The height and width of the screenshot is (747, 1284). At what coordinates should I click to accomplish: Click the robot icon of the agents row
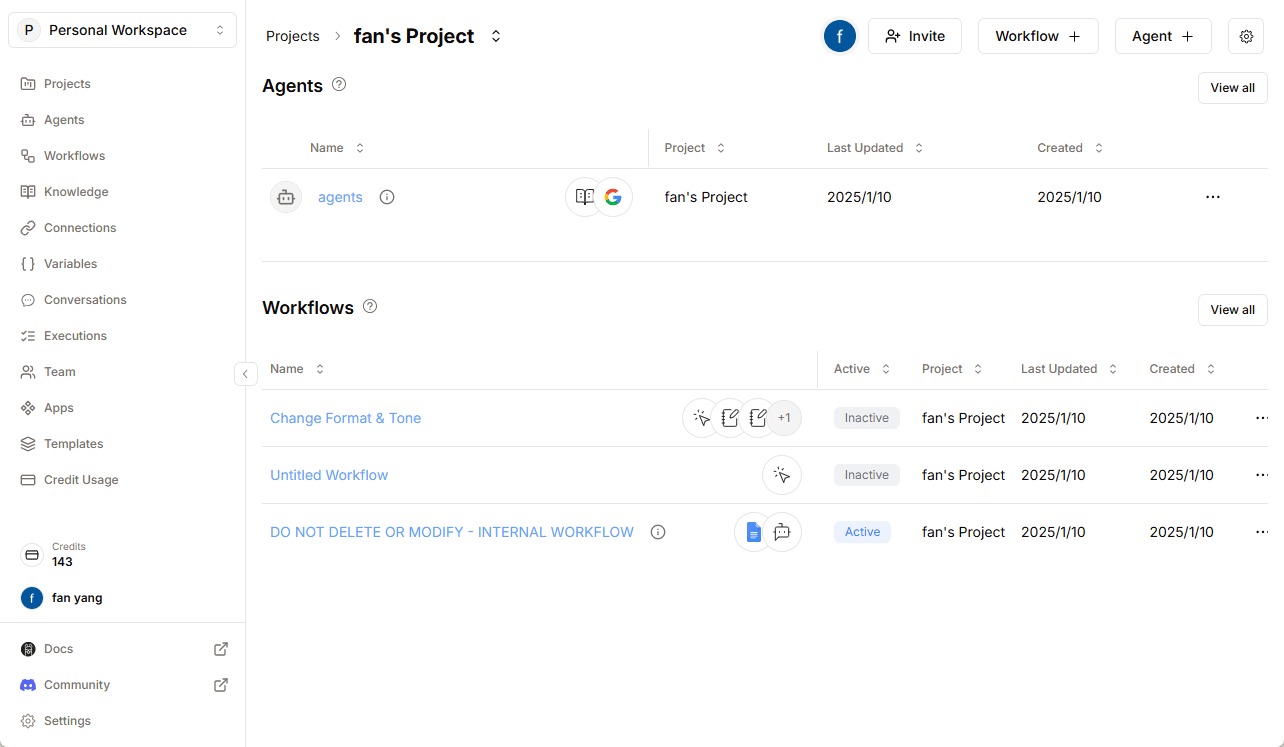coord(286,197)
